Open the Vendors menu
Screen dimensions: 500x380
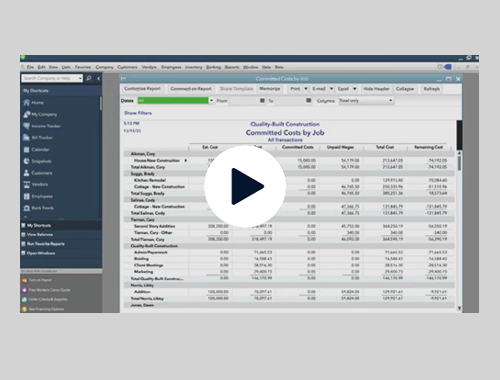(x=149, y=67)
